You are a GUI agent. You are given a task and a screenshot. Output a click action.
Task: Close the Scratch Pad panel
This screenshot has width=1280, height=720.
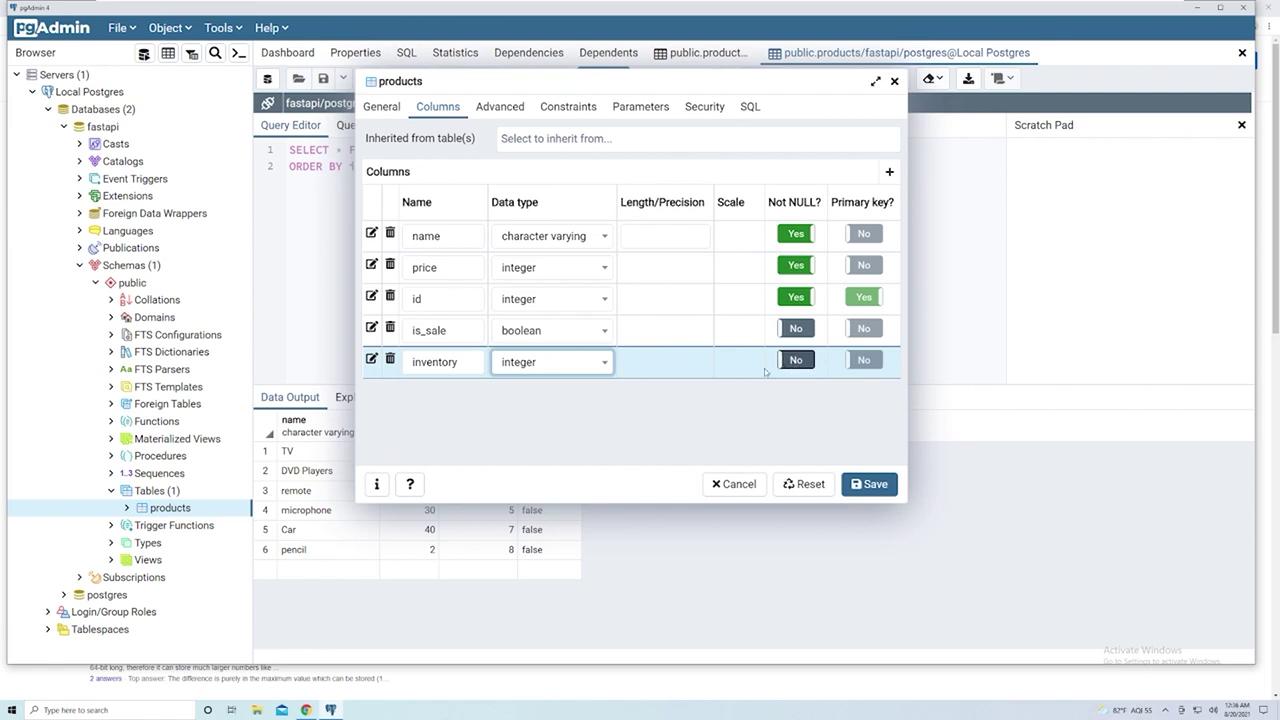tap(1242, 125)
